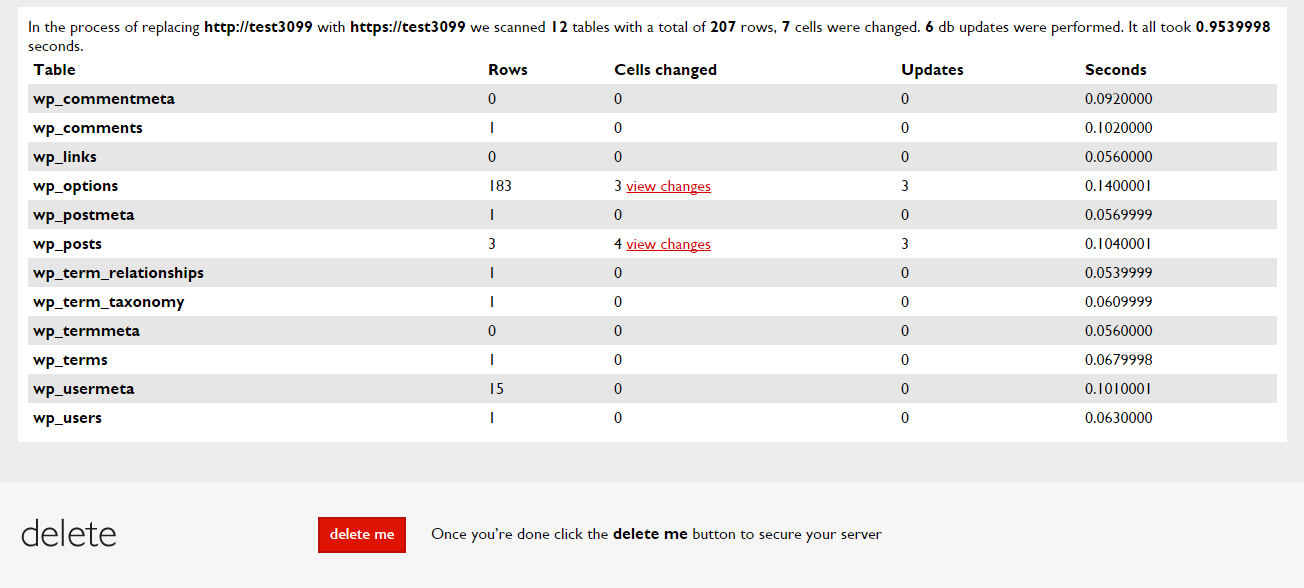Select the Cells changed column header

665,70
